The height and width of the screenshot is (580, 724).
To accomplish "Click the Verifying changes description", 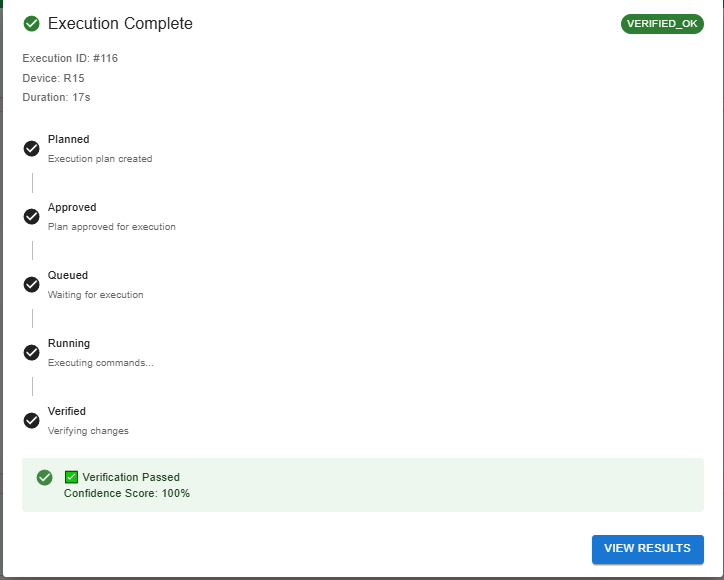I will [88, 431].
